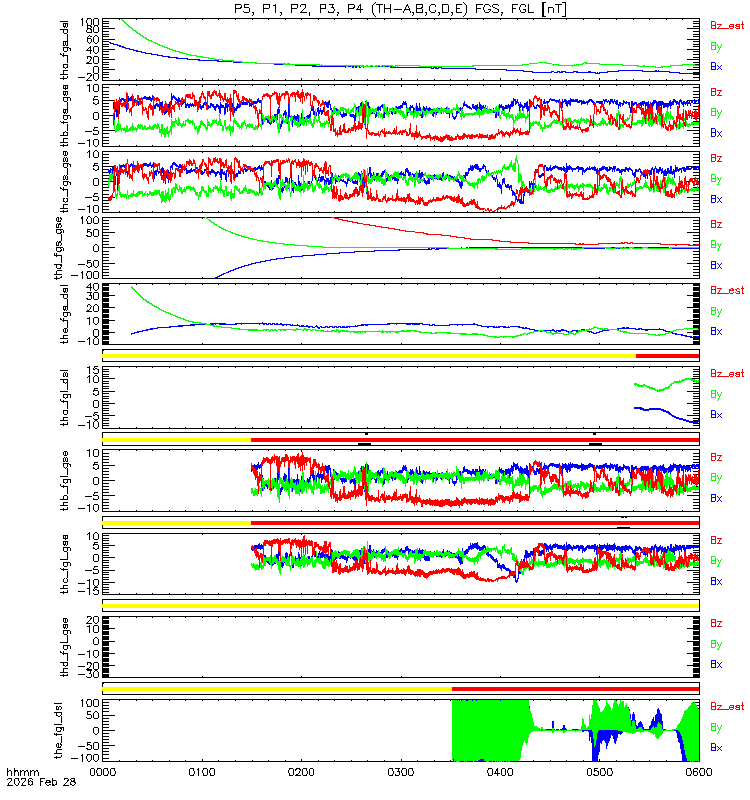The width and height of the screenshot is (750, 800).
Task: Click the red Bz legend beside thb_fgl_gse
Action: [716, 457]
